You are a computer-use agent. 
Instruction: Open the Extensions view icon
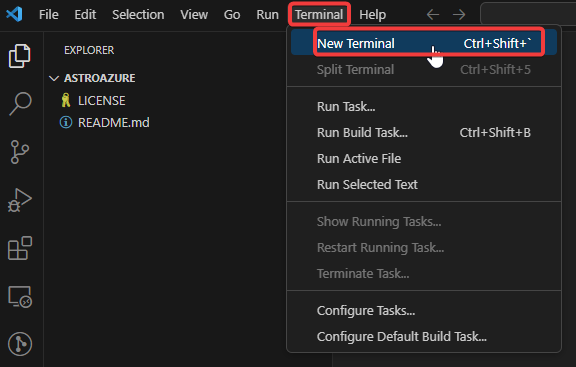coord(20,248)
